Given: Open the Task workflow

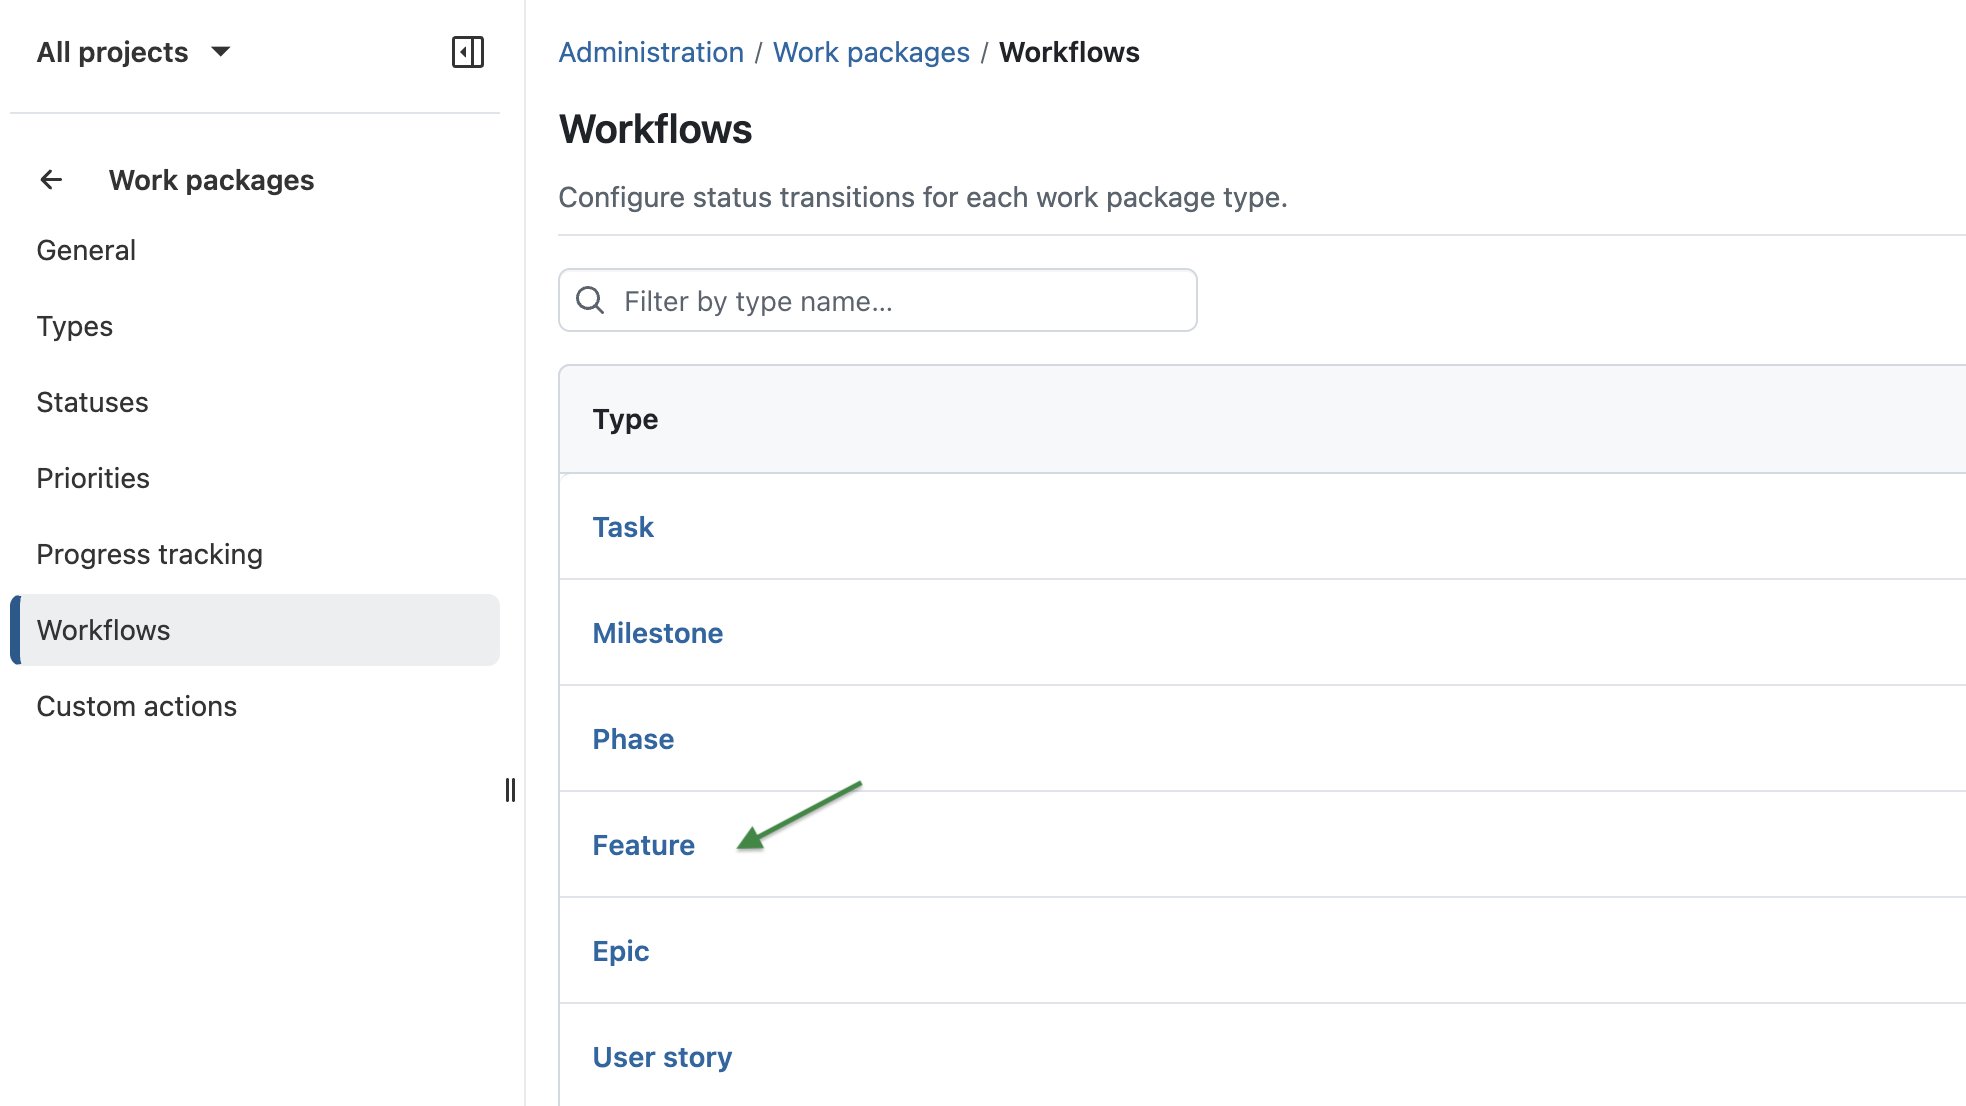Looking at the screenshot, I should click(623, 527).
